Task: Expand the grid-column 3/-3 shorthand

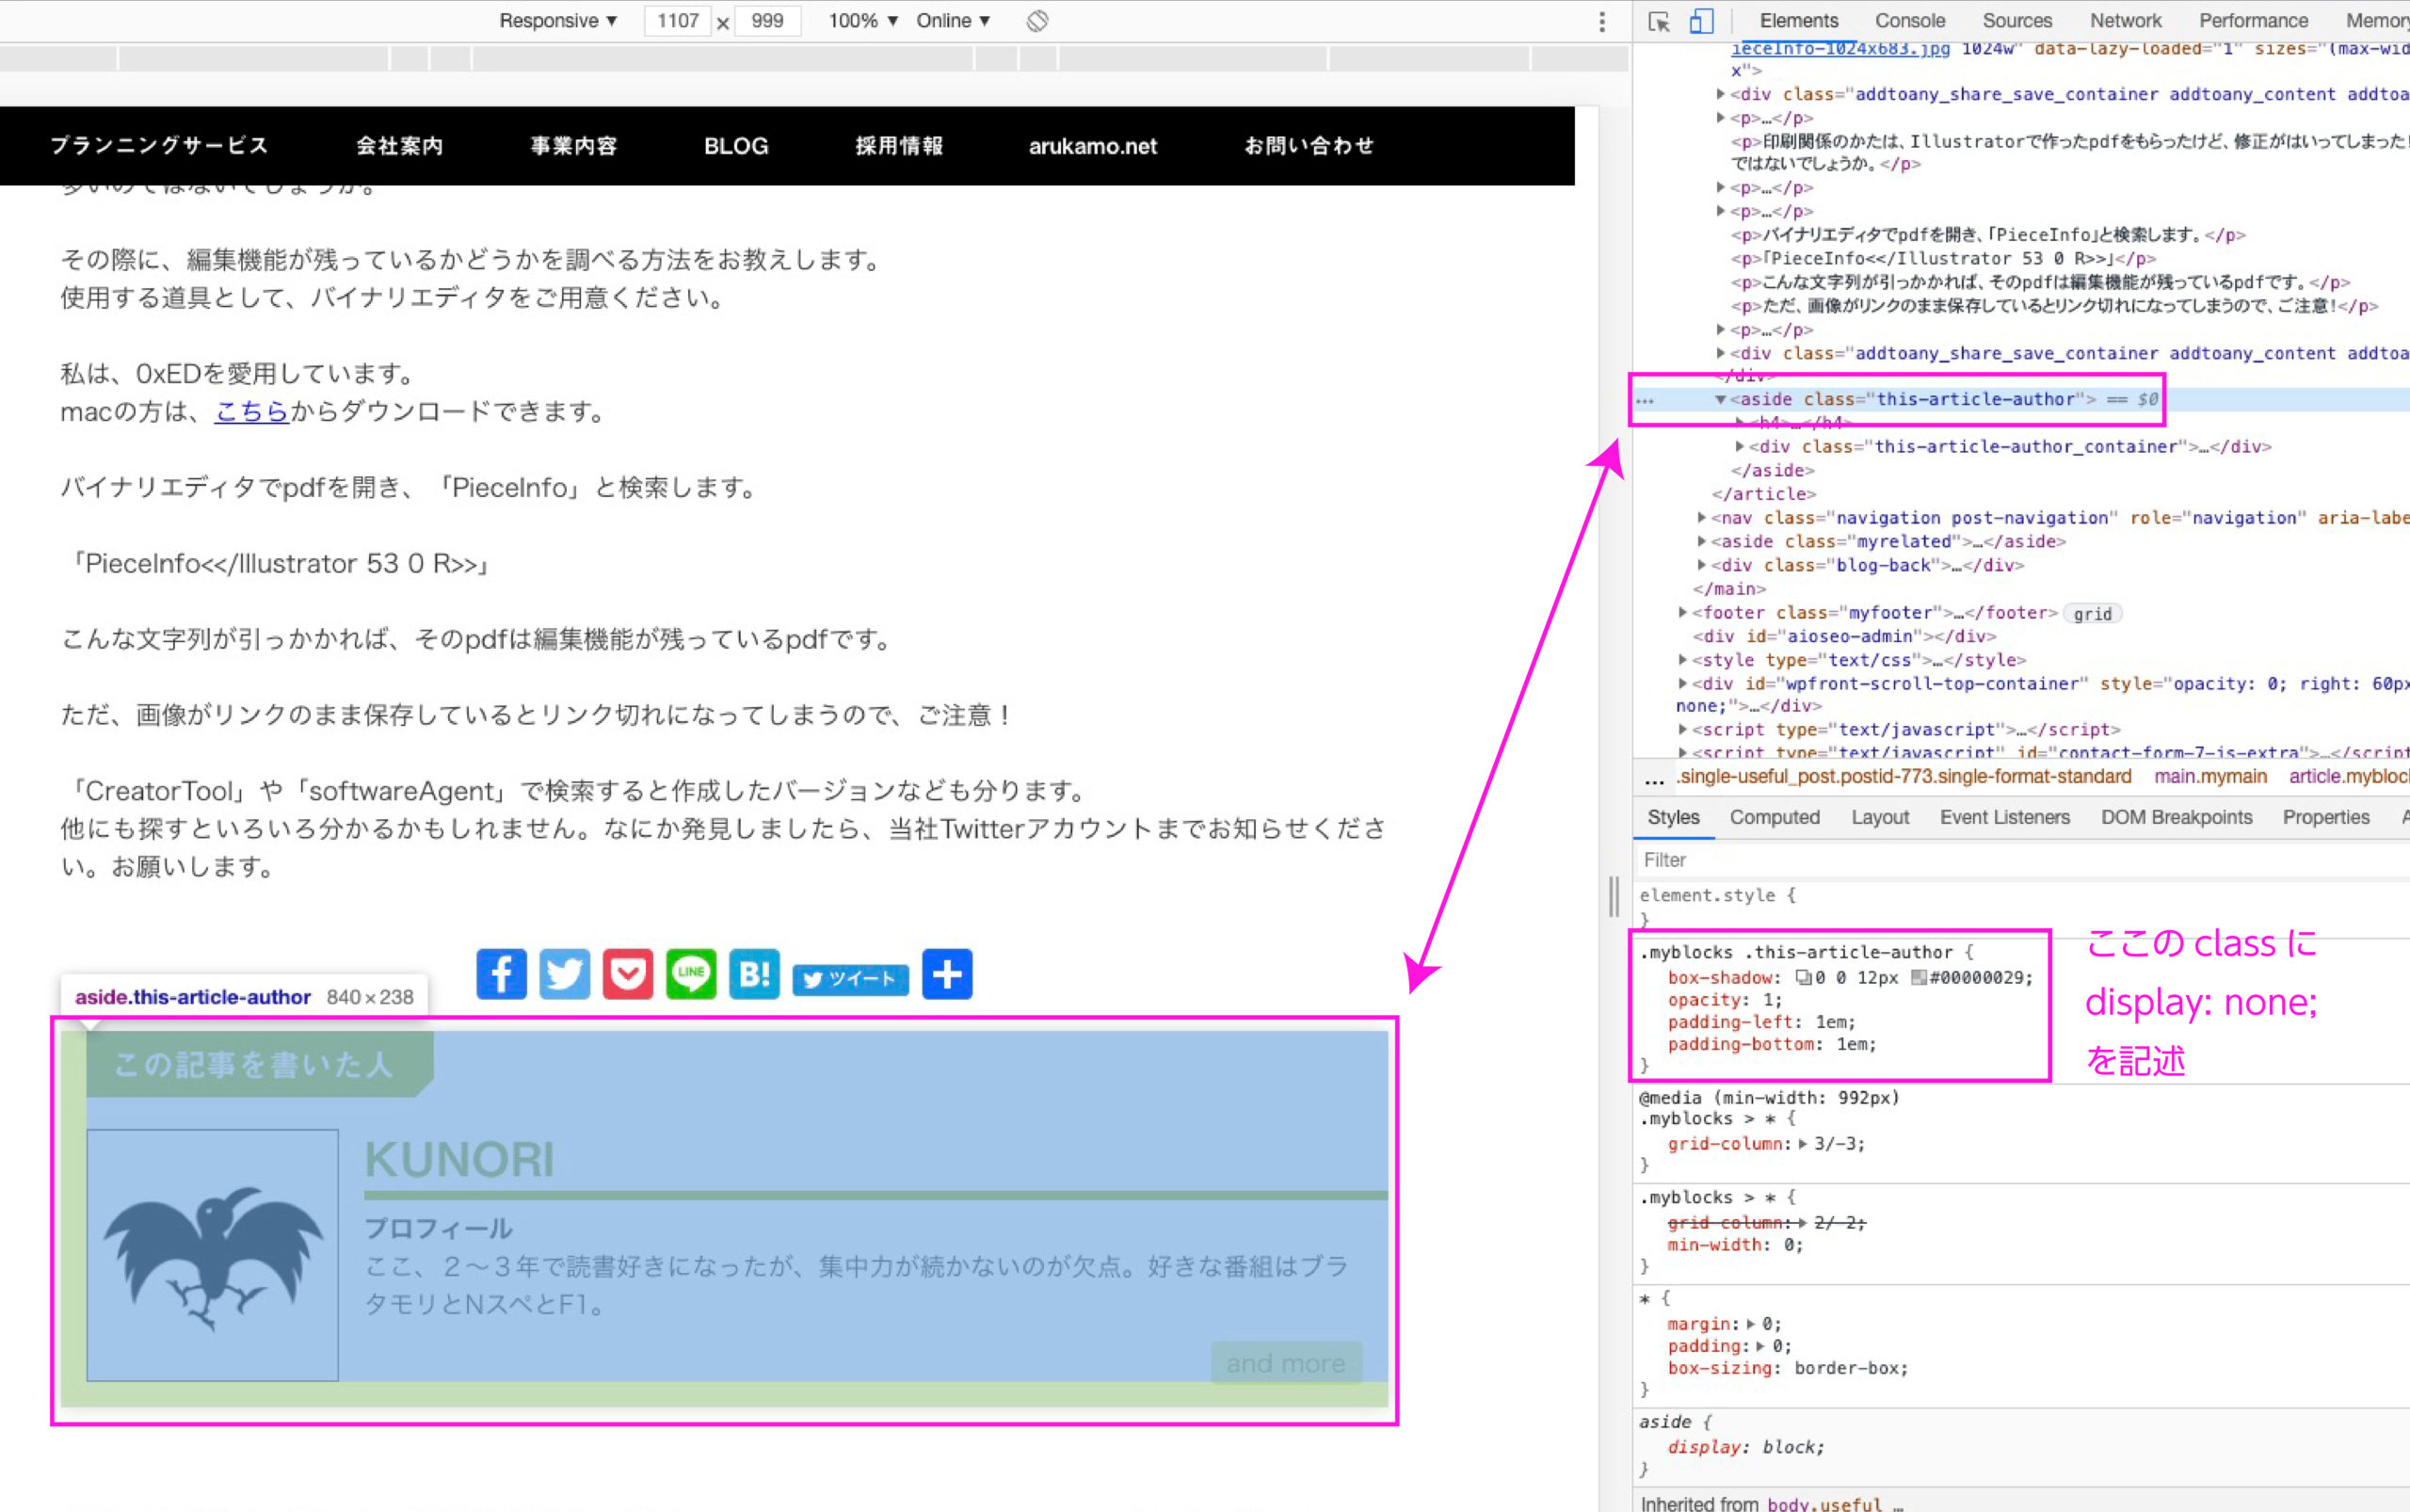Action: (1803, 1144)
